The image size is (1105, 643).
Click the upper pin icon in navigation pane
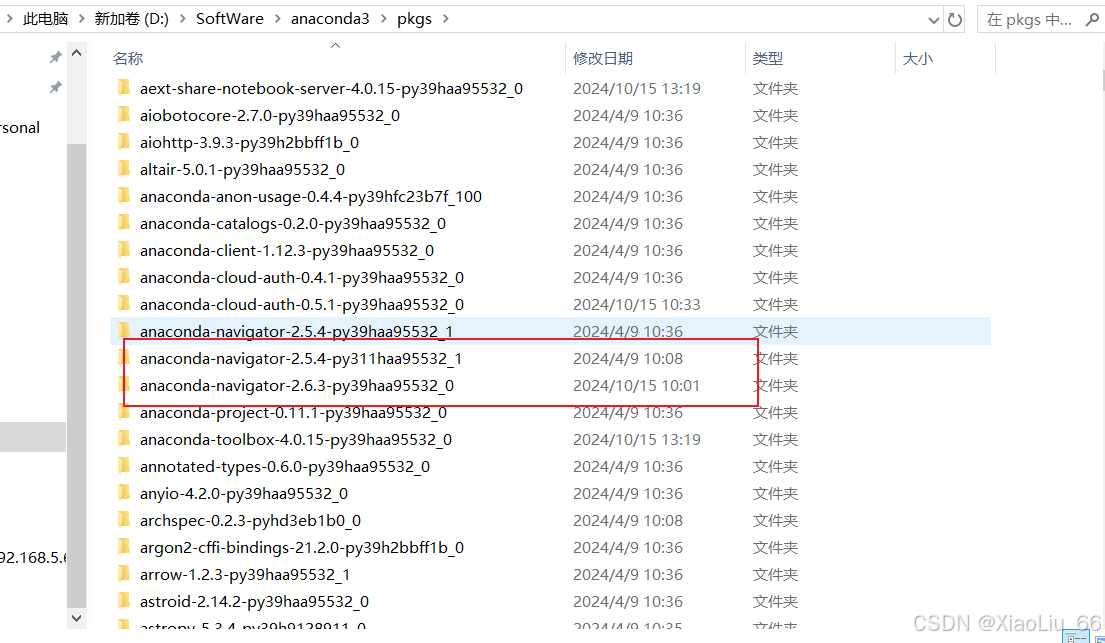(55, 58)
